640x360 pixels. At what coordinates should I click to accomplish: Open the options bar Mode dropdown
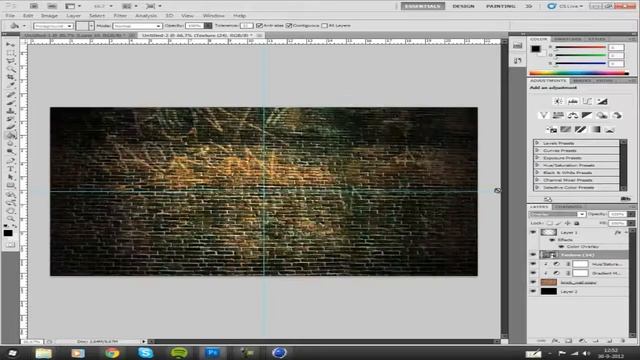click(x=137, y=26)
